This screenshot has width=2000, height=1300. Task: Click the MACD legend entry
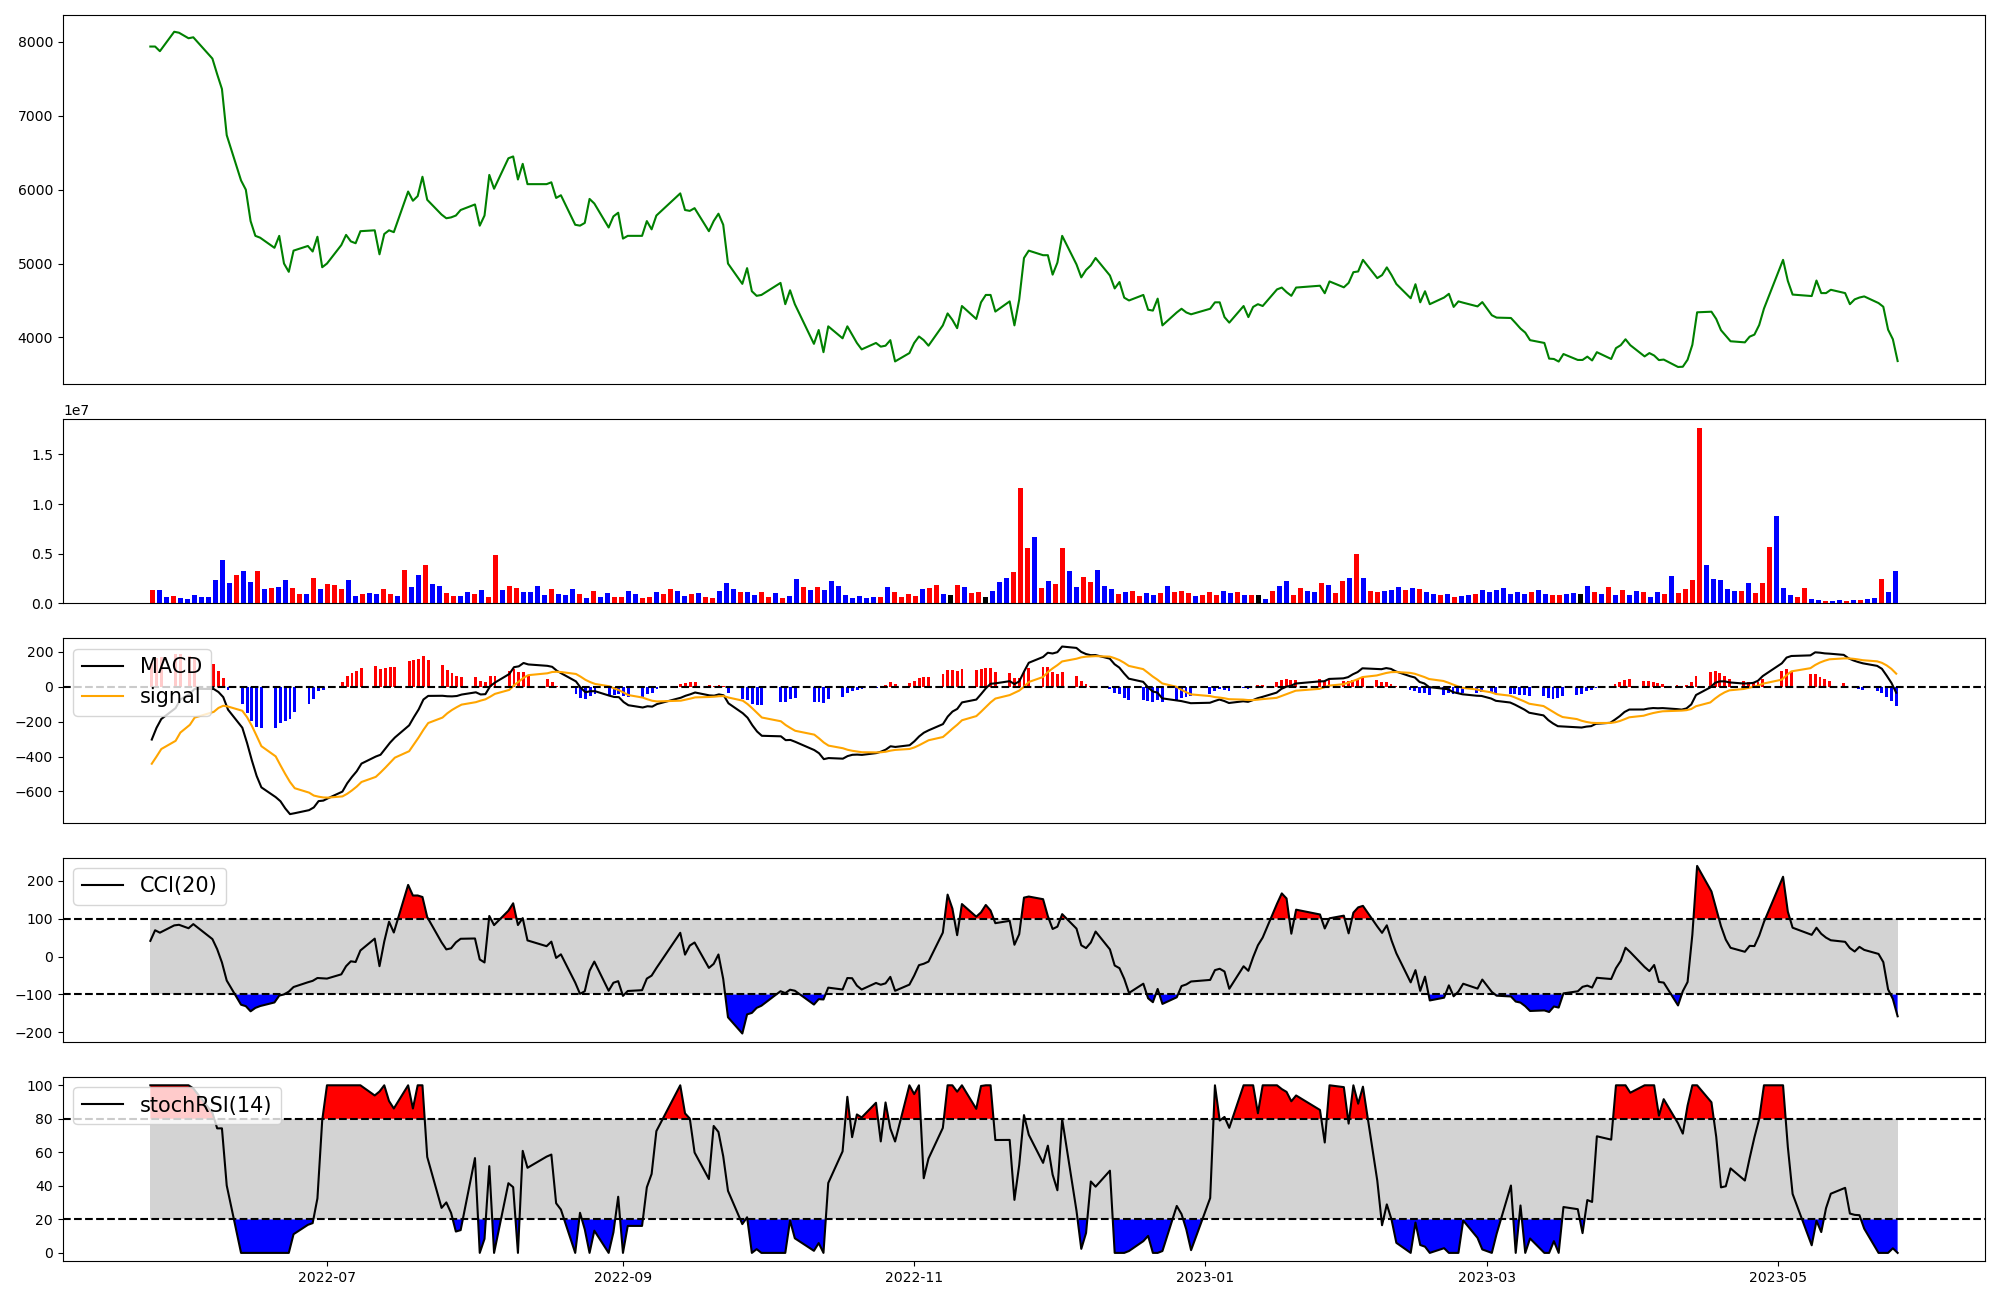(x=170, y=666)
